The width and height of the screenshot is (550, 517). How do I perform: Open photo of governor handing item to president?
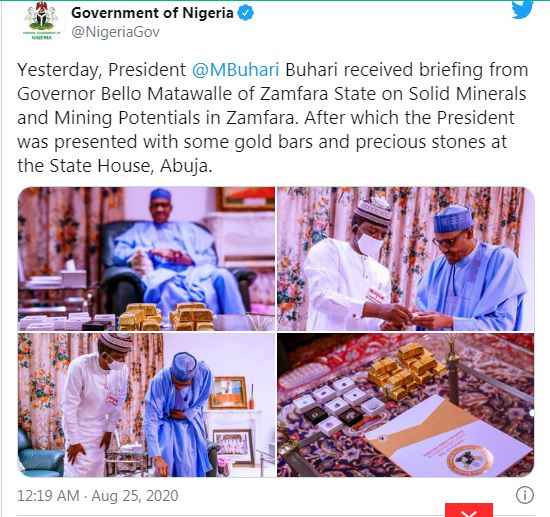click(x=406, y=259)
